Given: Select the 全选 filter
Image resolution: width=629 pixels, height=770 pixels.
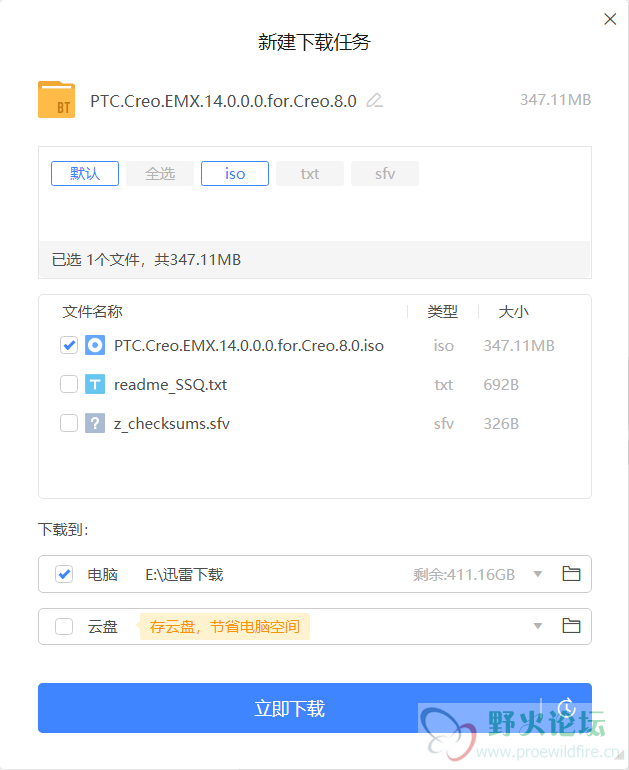Looking at the screenshot, I should click(160, 173).
